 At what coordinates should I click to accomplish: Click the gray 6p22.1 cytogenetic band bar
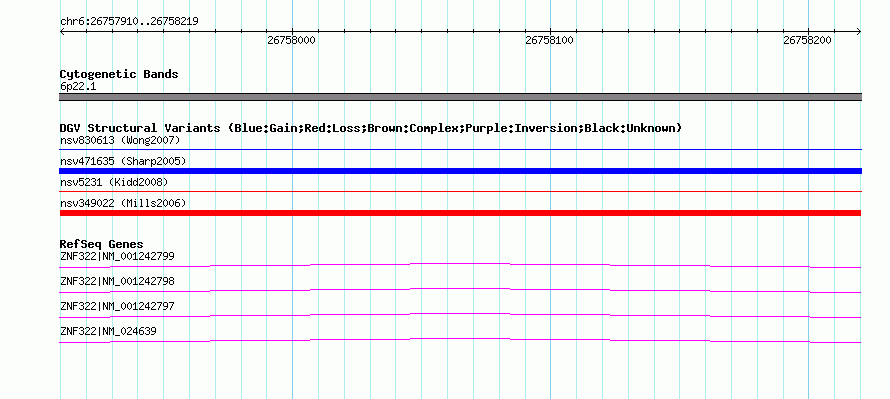pos(460,97)
